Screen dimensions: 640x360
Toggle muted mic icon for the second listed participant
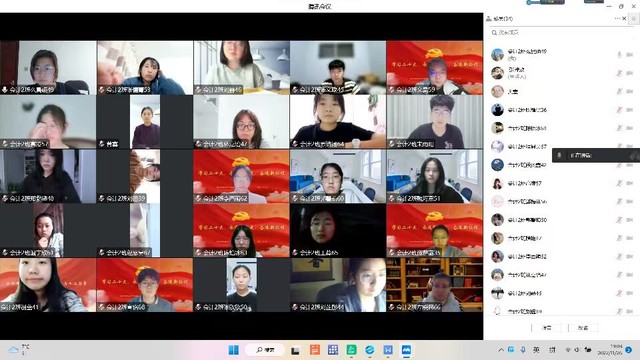[x=619, y=73]
